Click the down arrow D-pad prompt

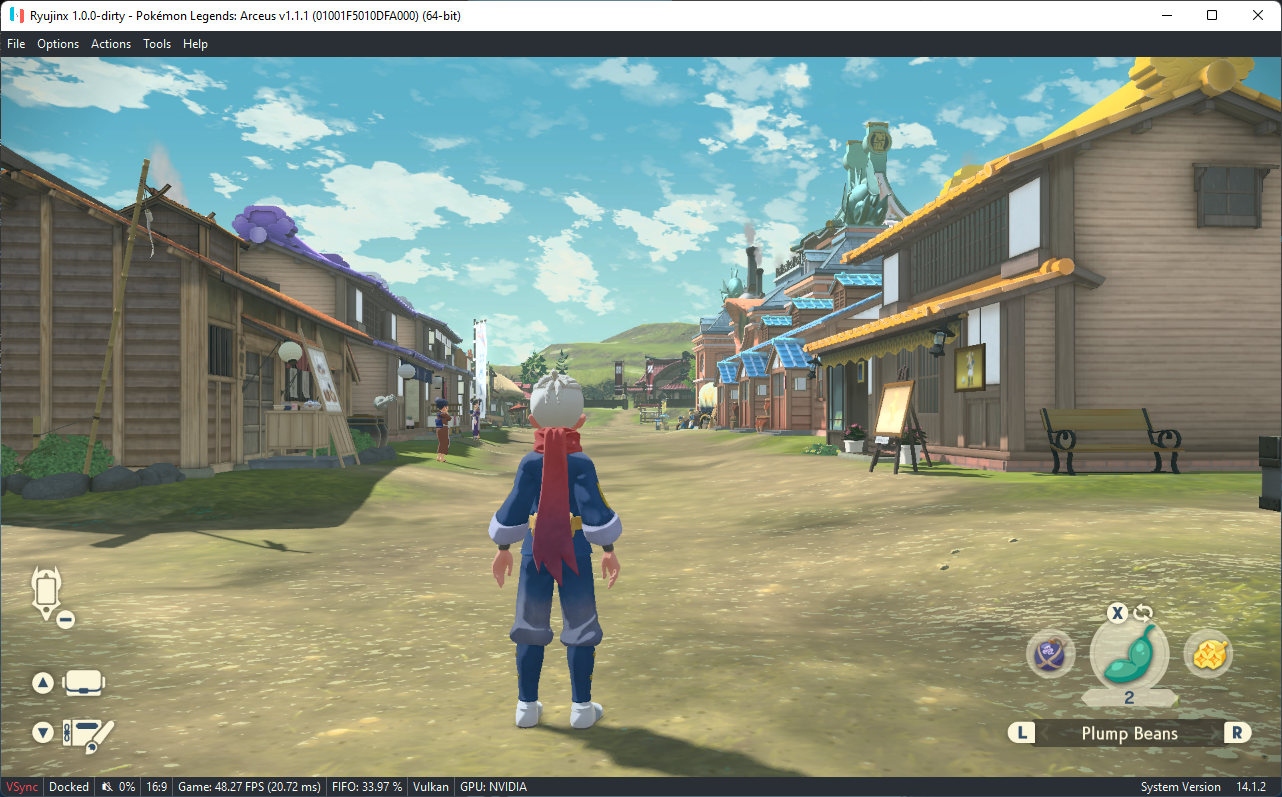pyautogui.click(x=42, y=732)
